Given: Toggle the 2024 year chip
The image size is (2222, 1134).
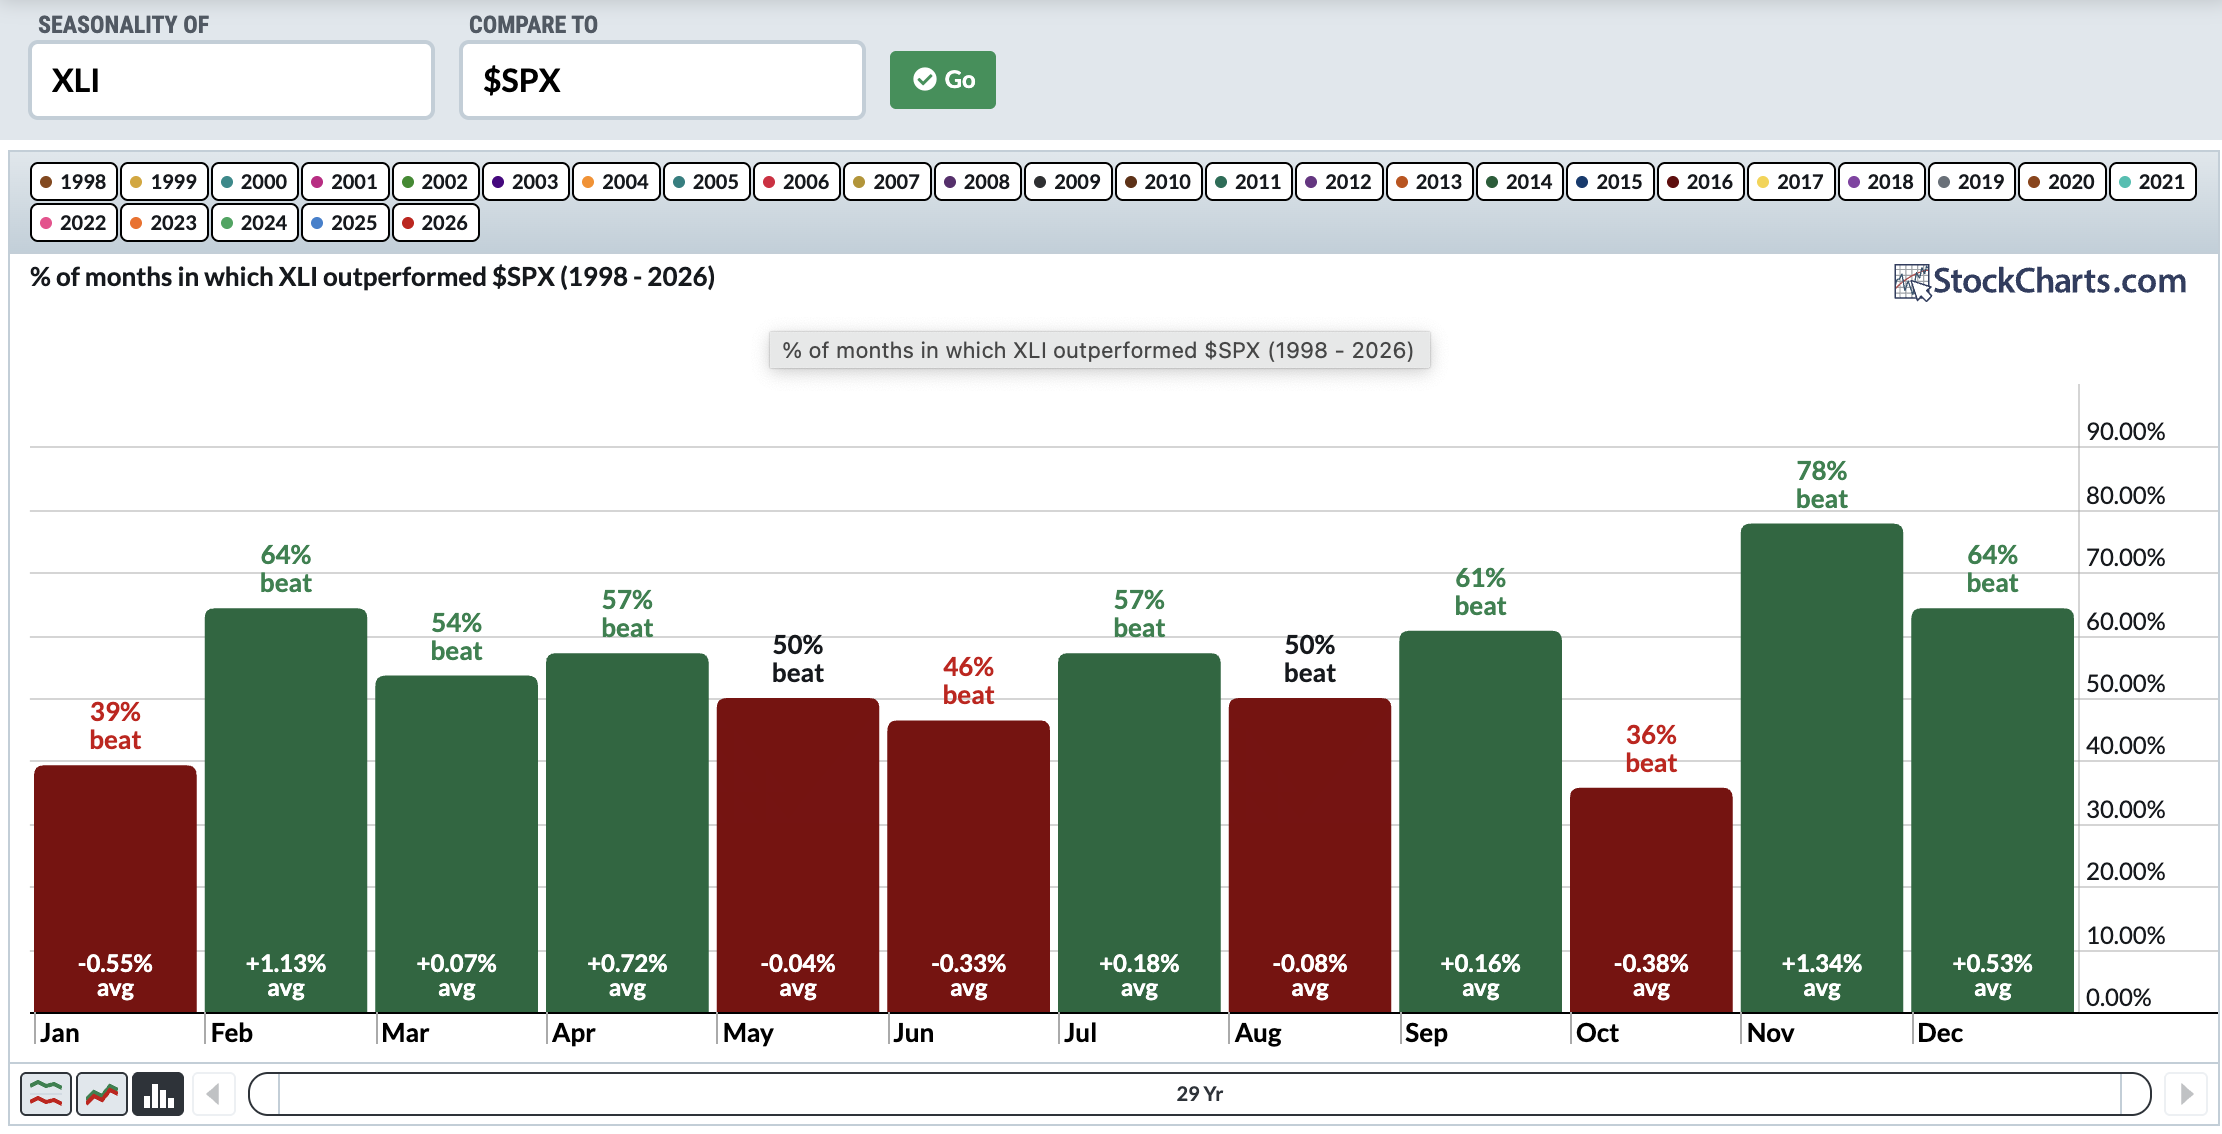Looking at the screenshot, I should pos(255,223).
